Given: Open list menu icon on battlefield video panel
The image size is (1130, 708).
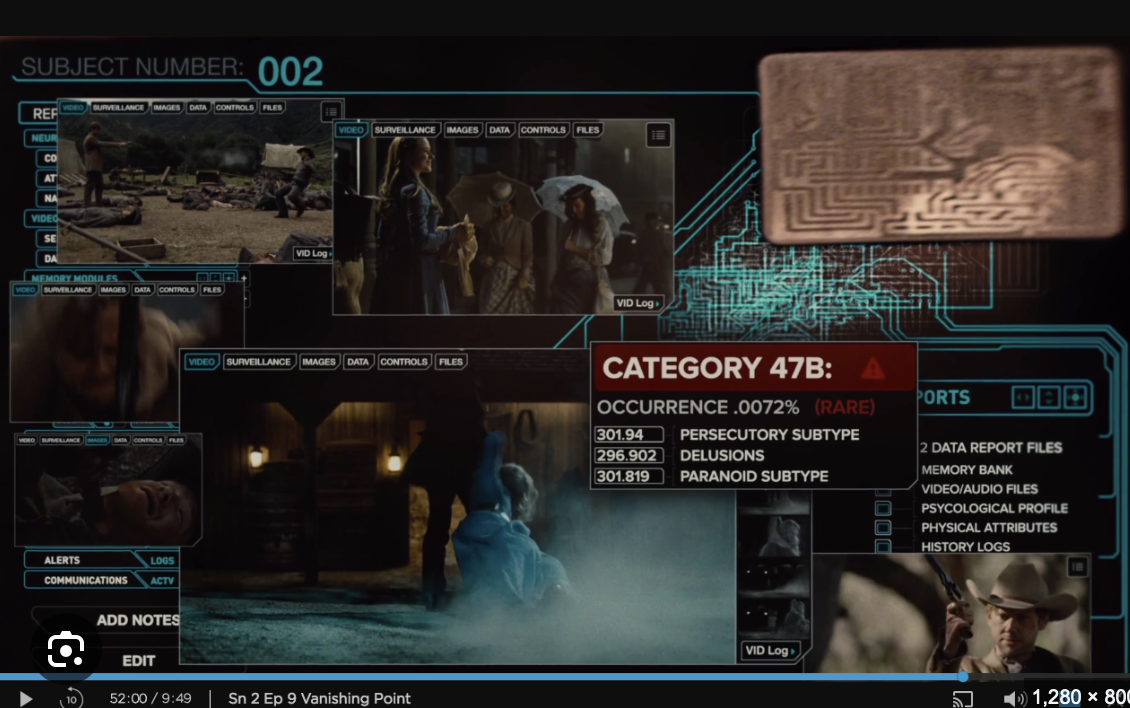Looking at the screenshot, I should (331, 111).
